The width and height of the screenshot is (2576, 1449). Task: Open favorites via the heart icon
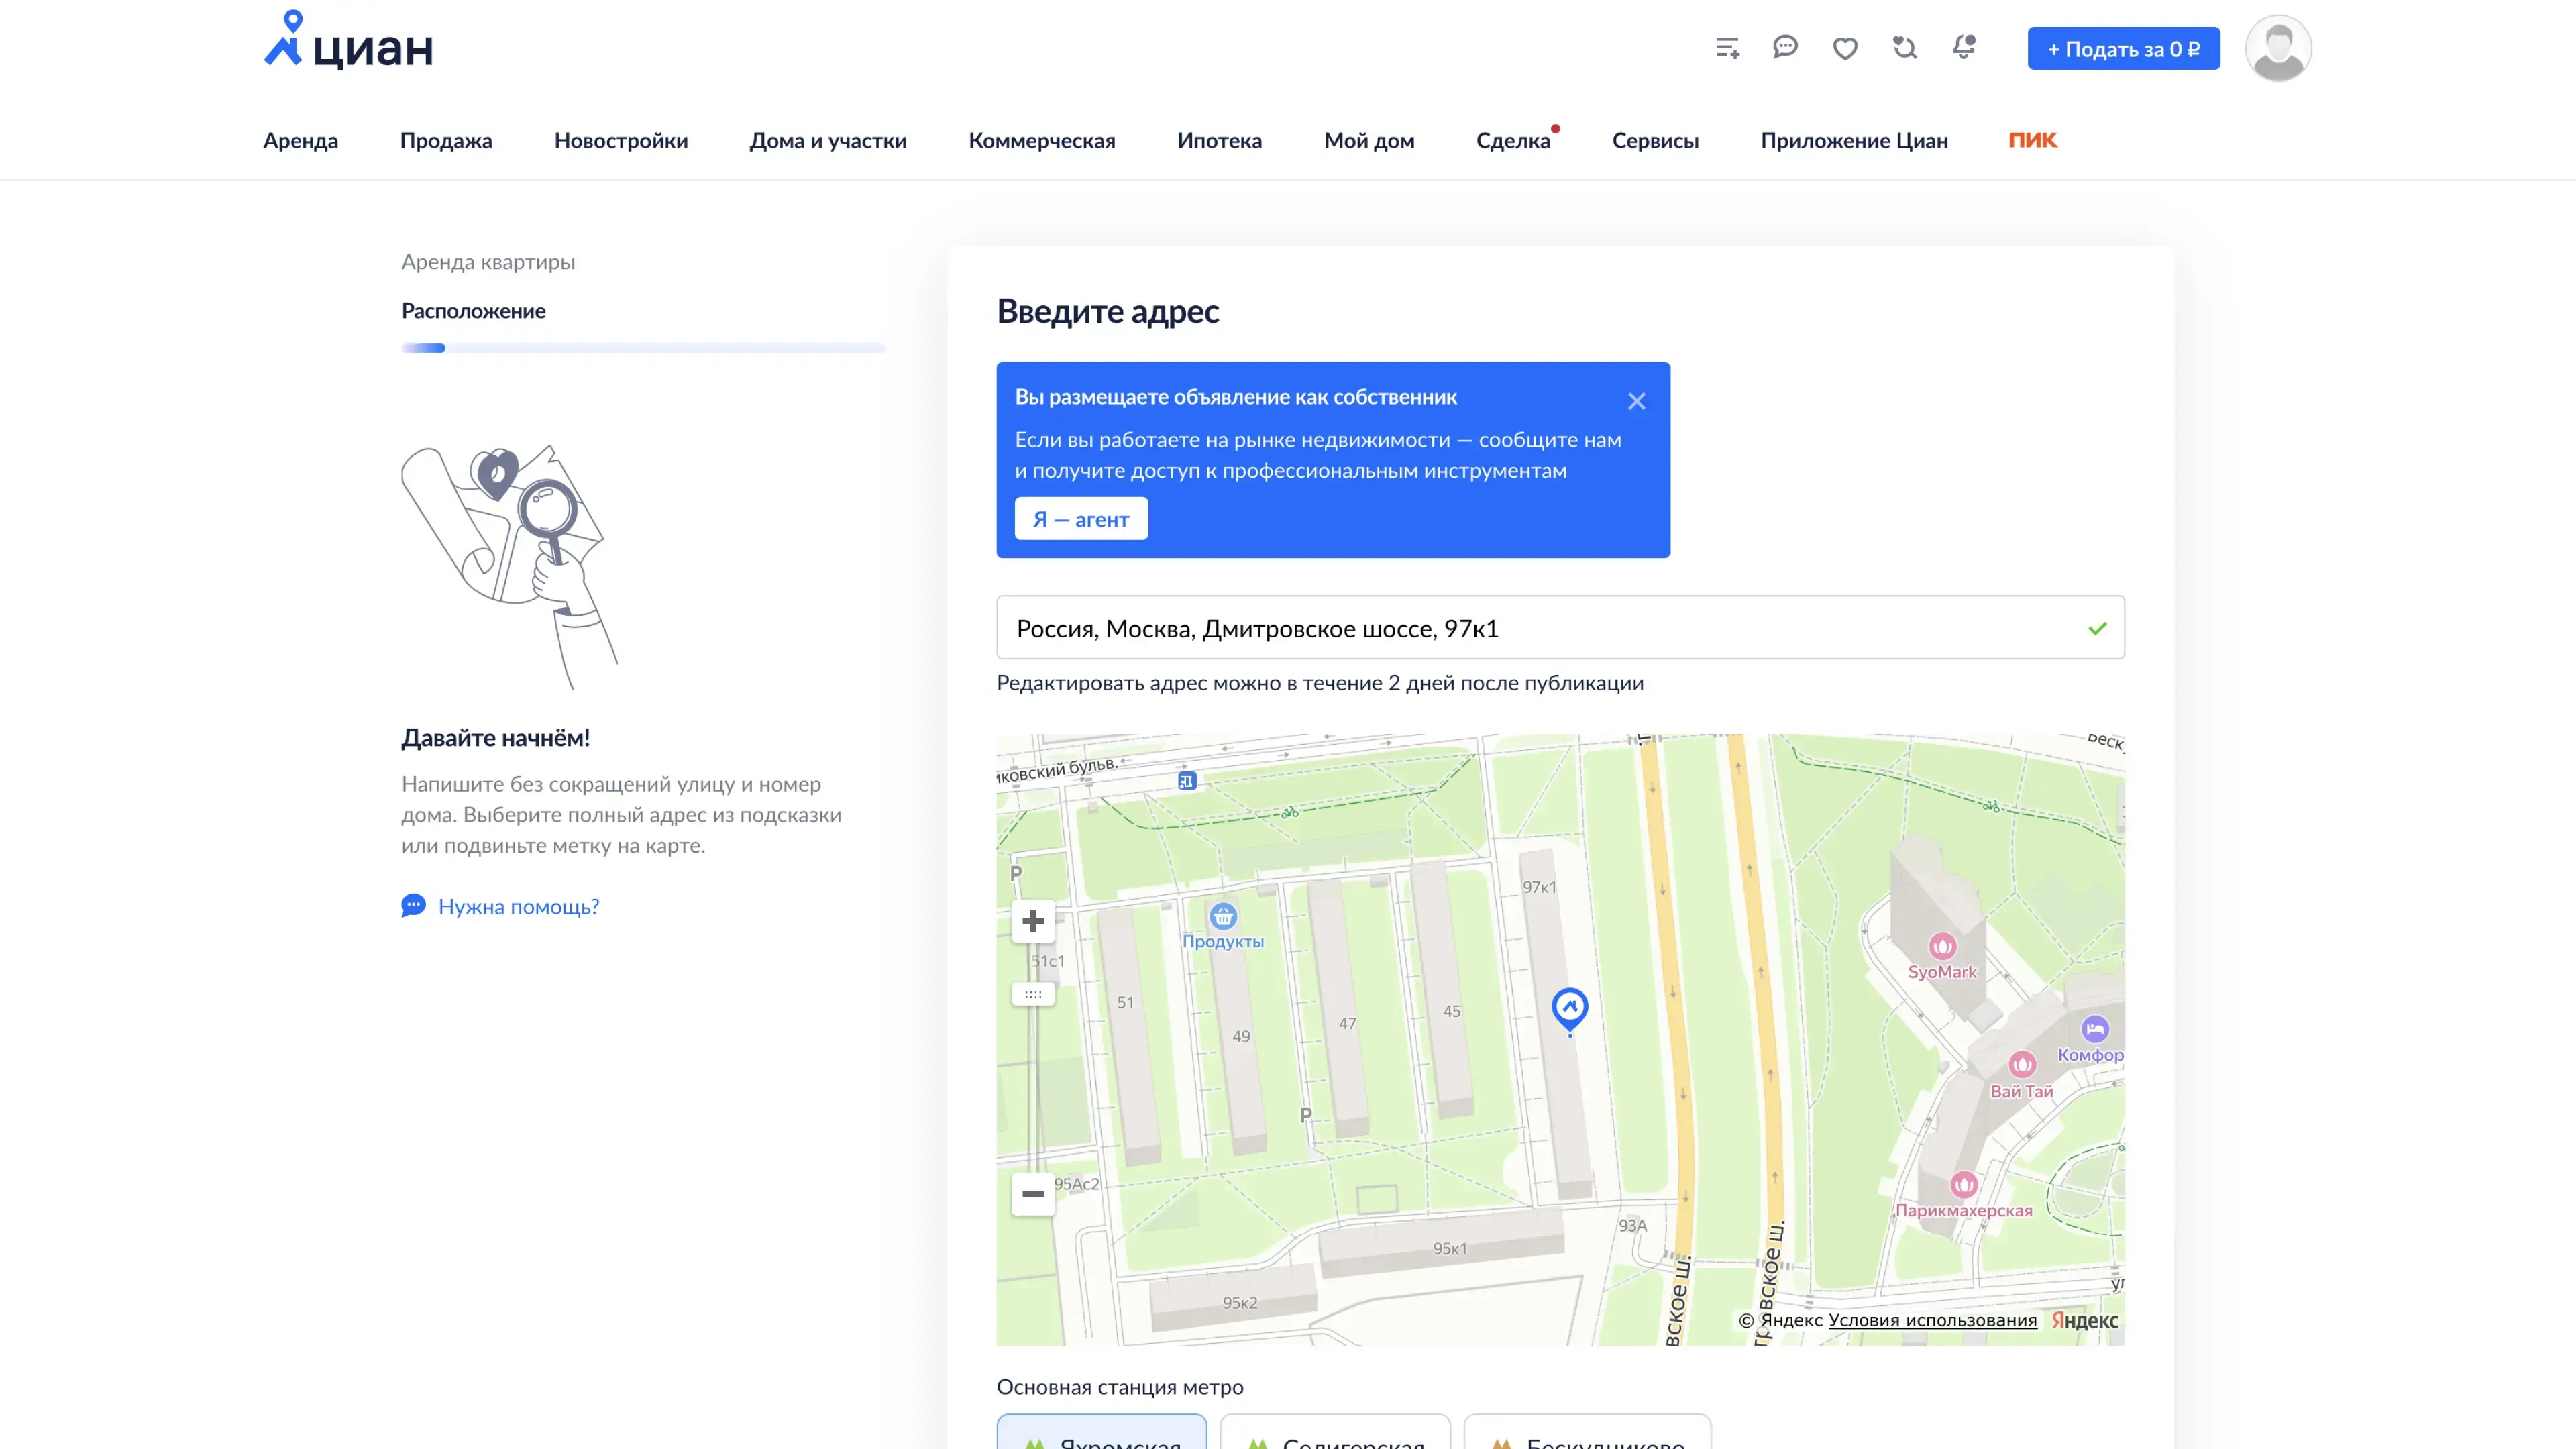coord(1845,48)
